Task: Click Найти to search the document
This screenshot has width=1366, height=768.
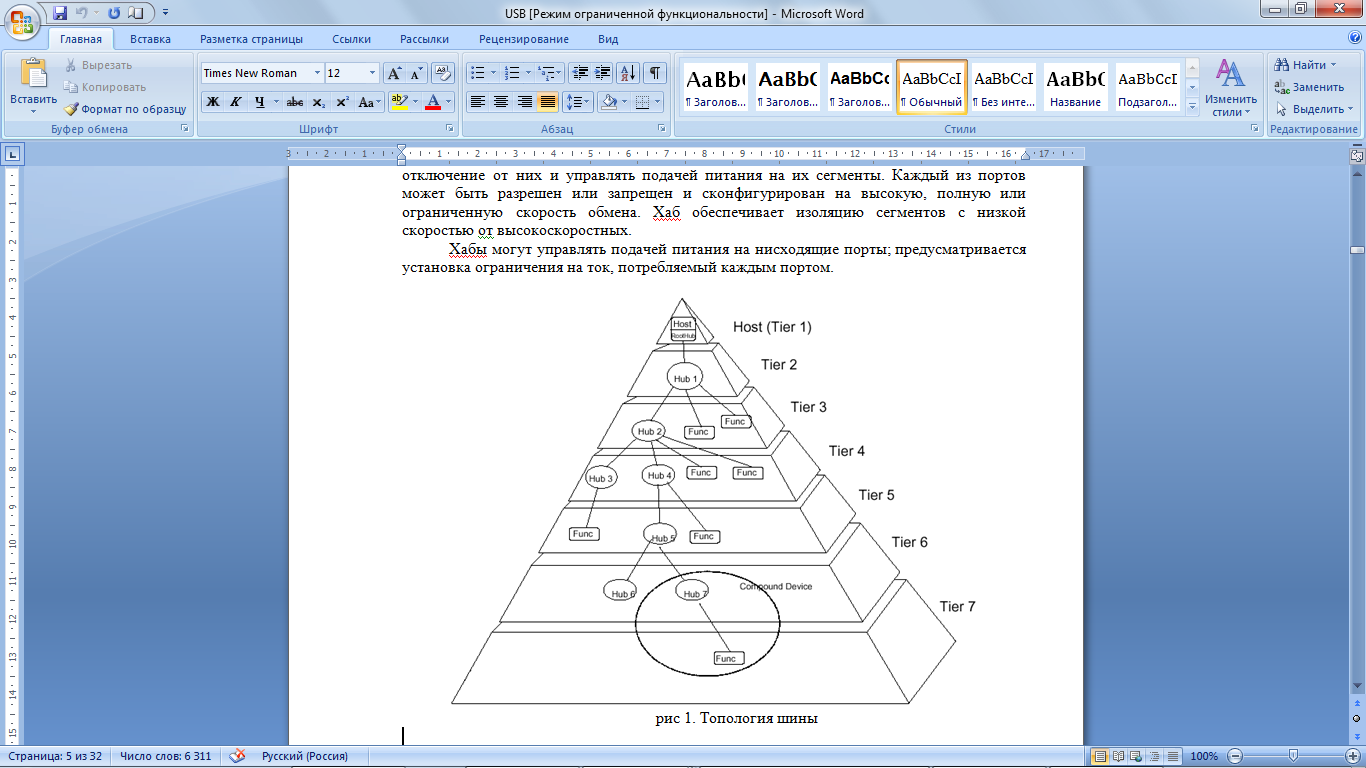Action: coord(1303,65)
